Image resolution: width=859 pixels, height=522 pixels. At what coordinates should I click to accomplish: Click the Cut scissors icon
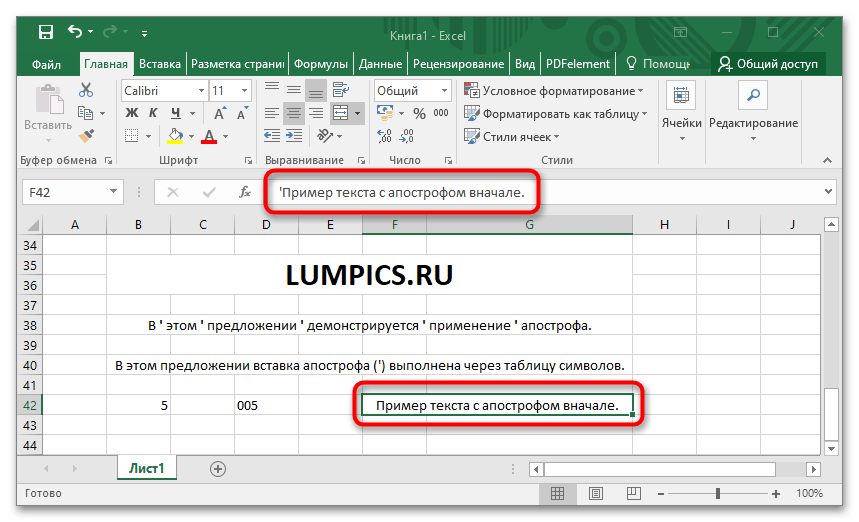(x=86, y=91)
